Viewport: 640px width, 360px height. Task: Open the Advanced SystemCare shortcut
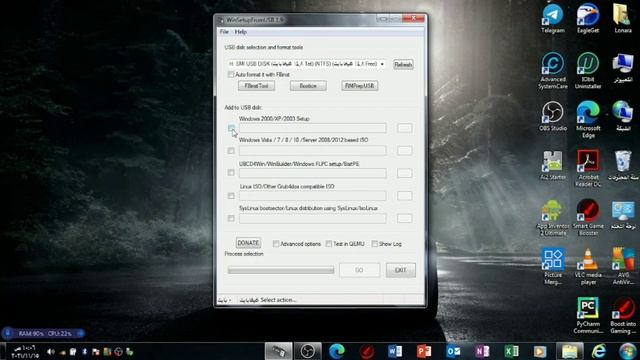[x=553, y=70]
